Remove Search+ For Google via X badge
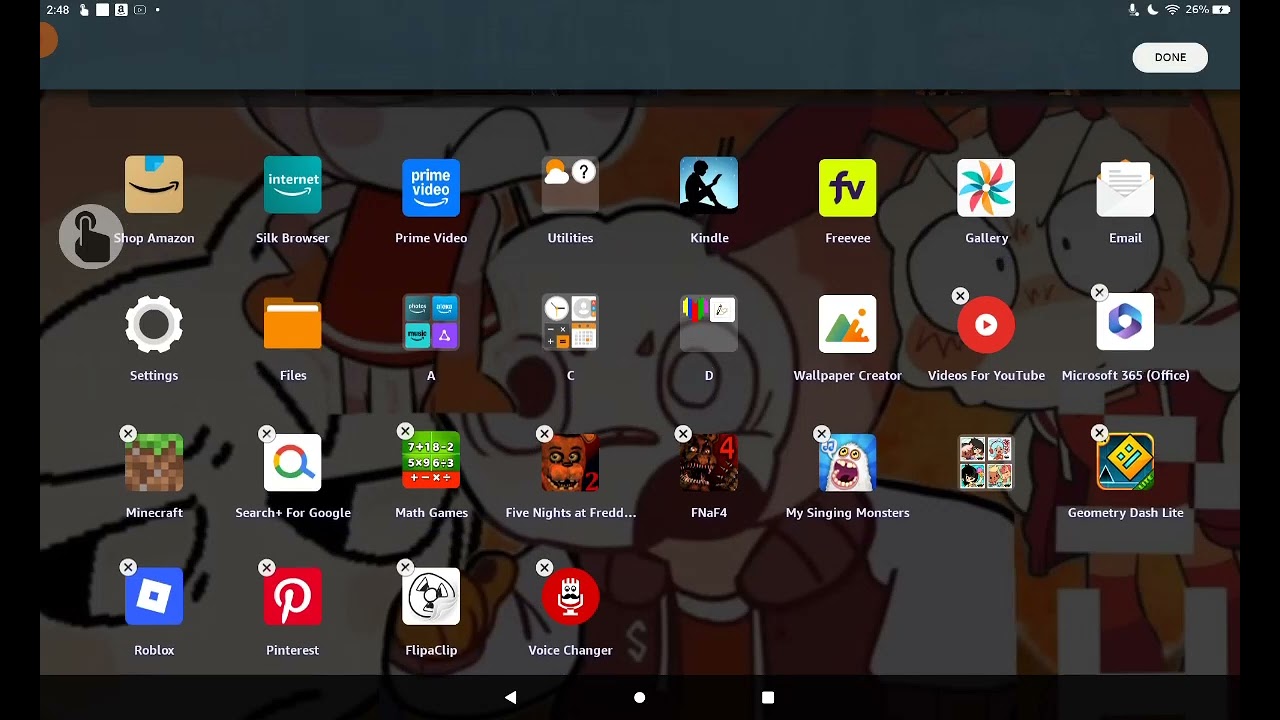 (266, 433)
